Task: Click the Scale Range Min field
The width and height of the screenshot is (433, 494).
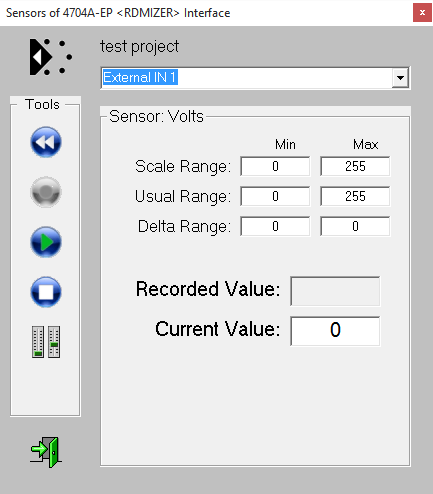Action: pyautogui.click(x=275, y=166)
